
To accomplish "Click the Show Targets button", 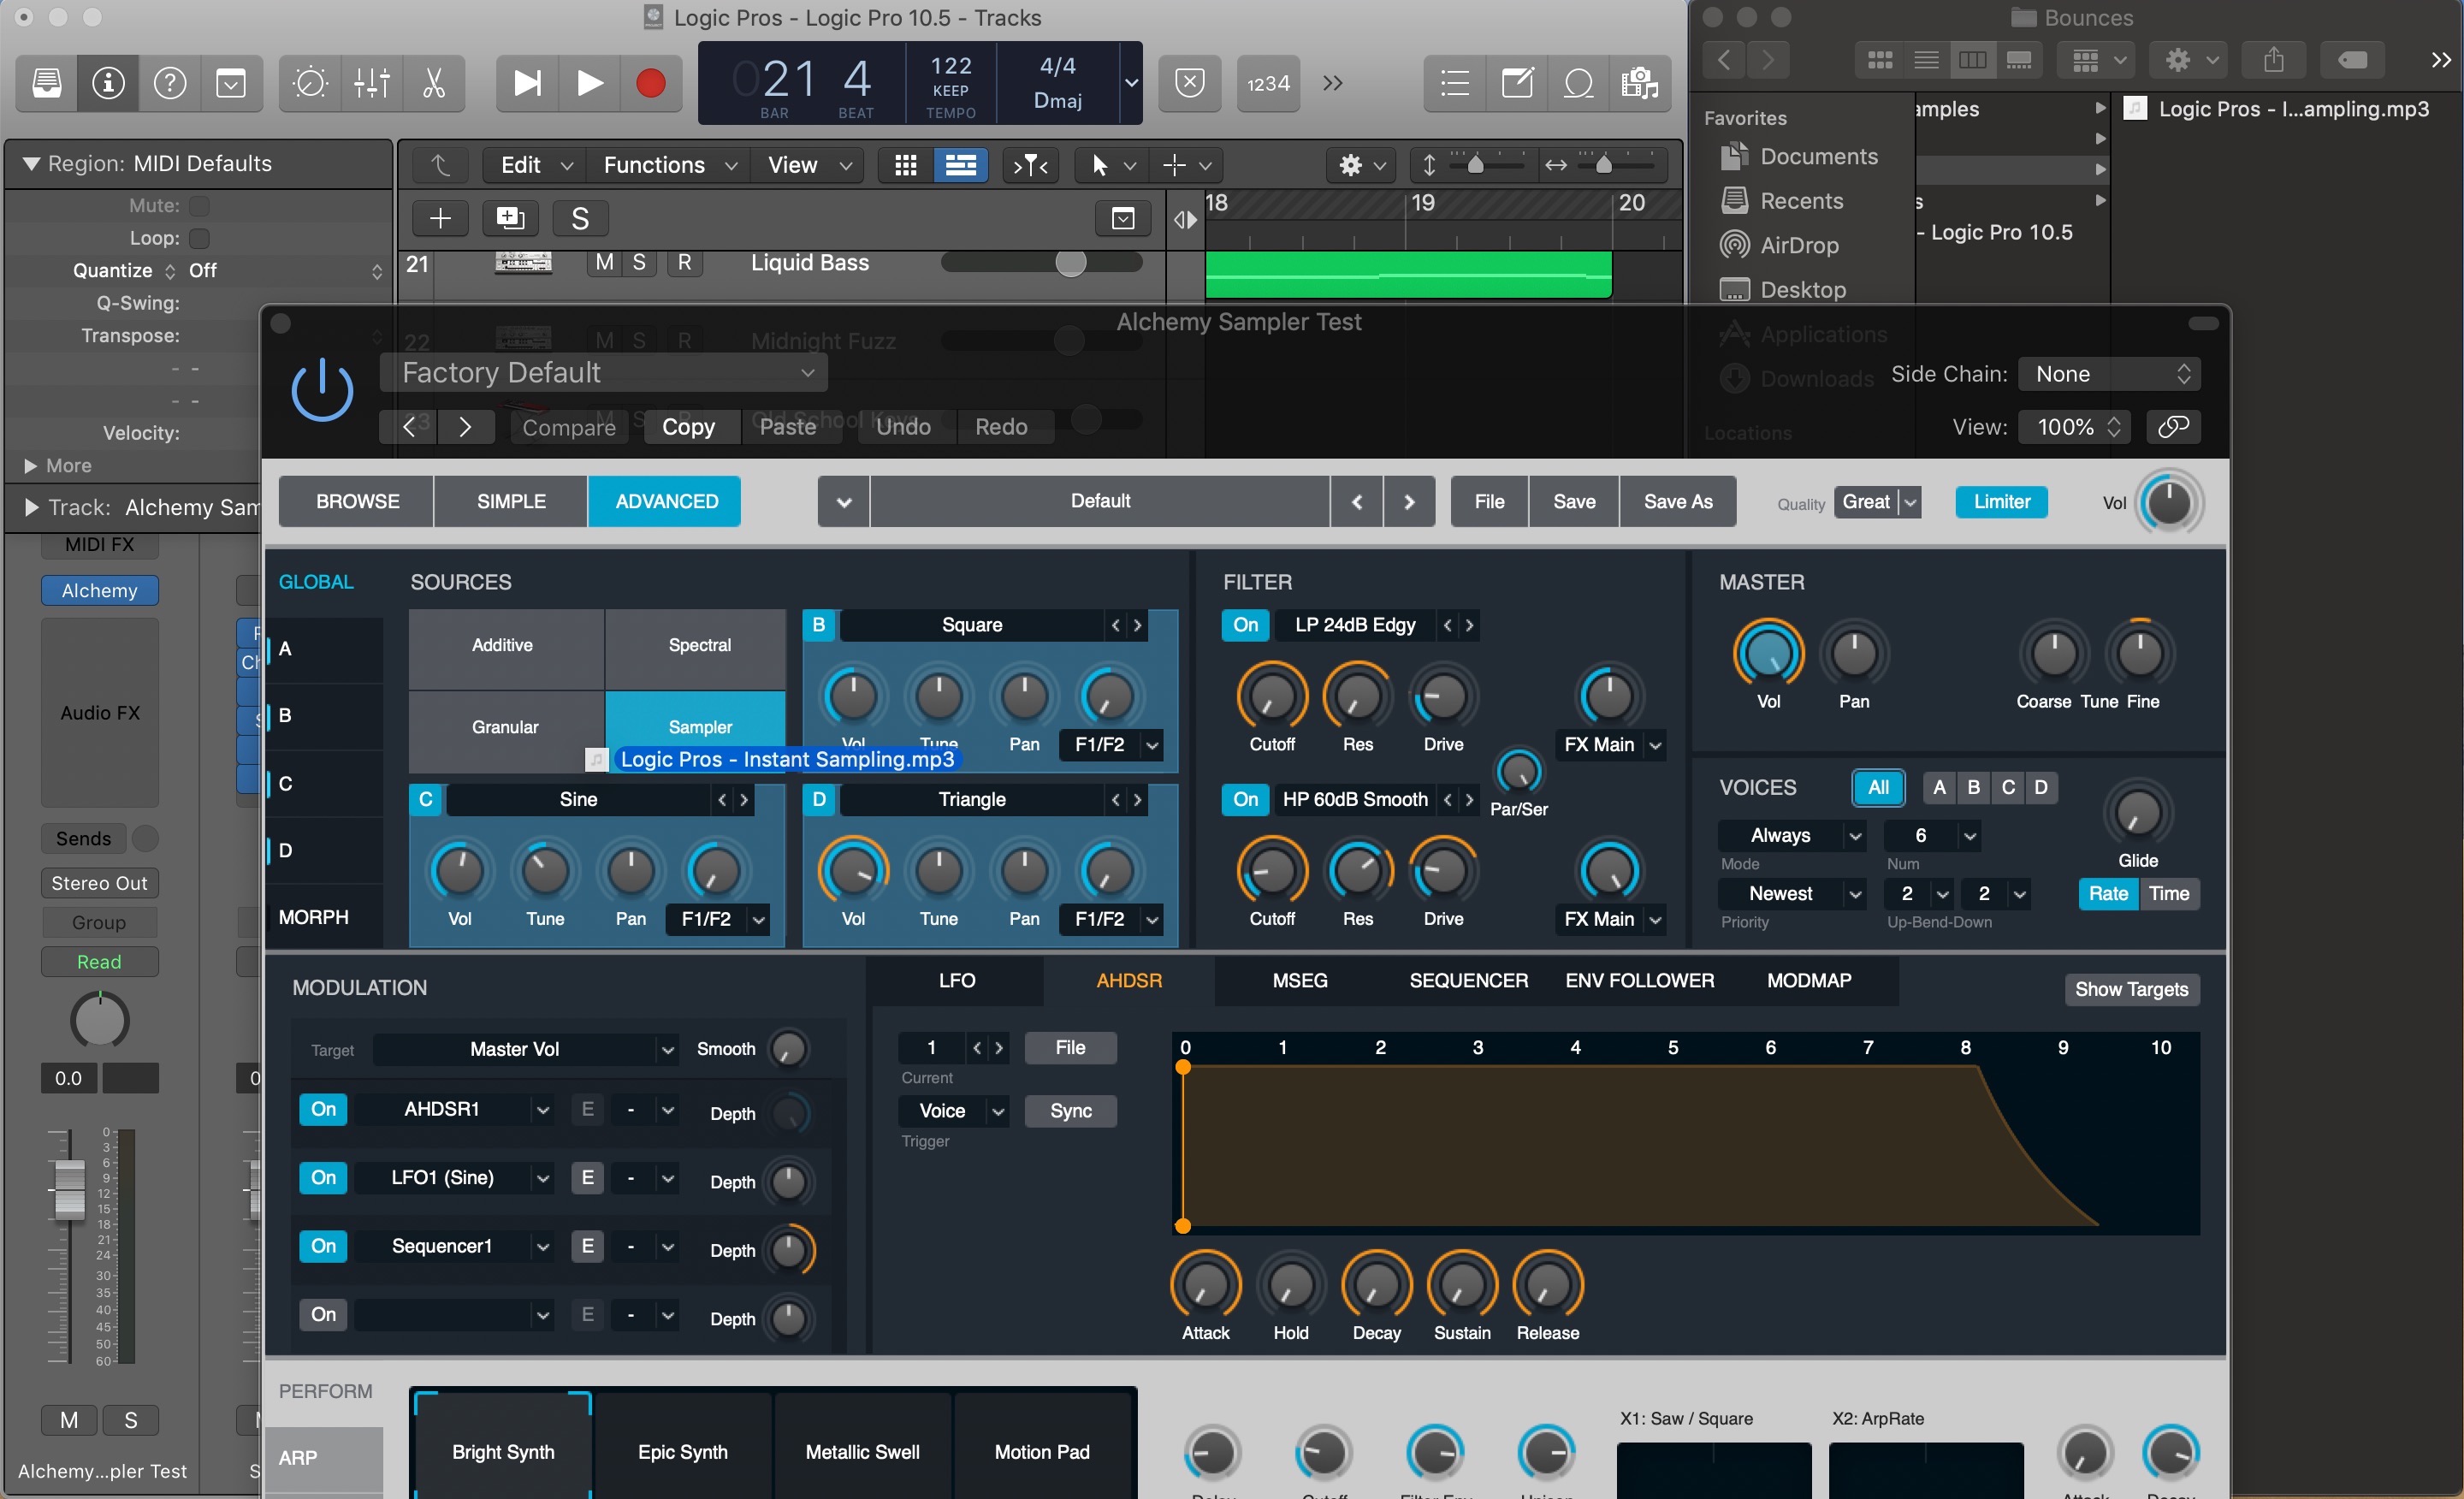I will [x=2130, y=989].
